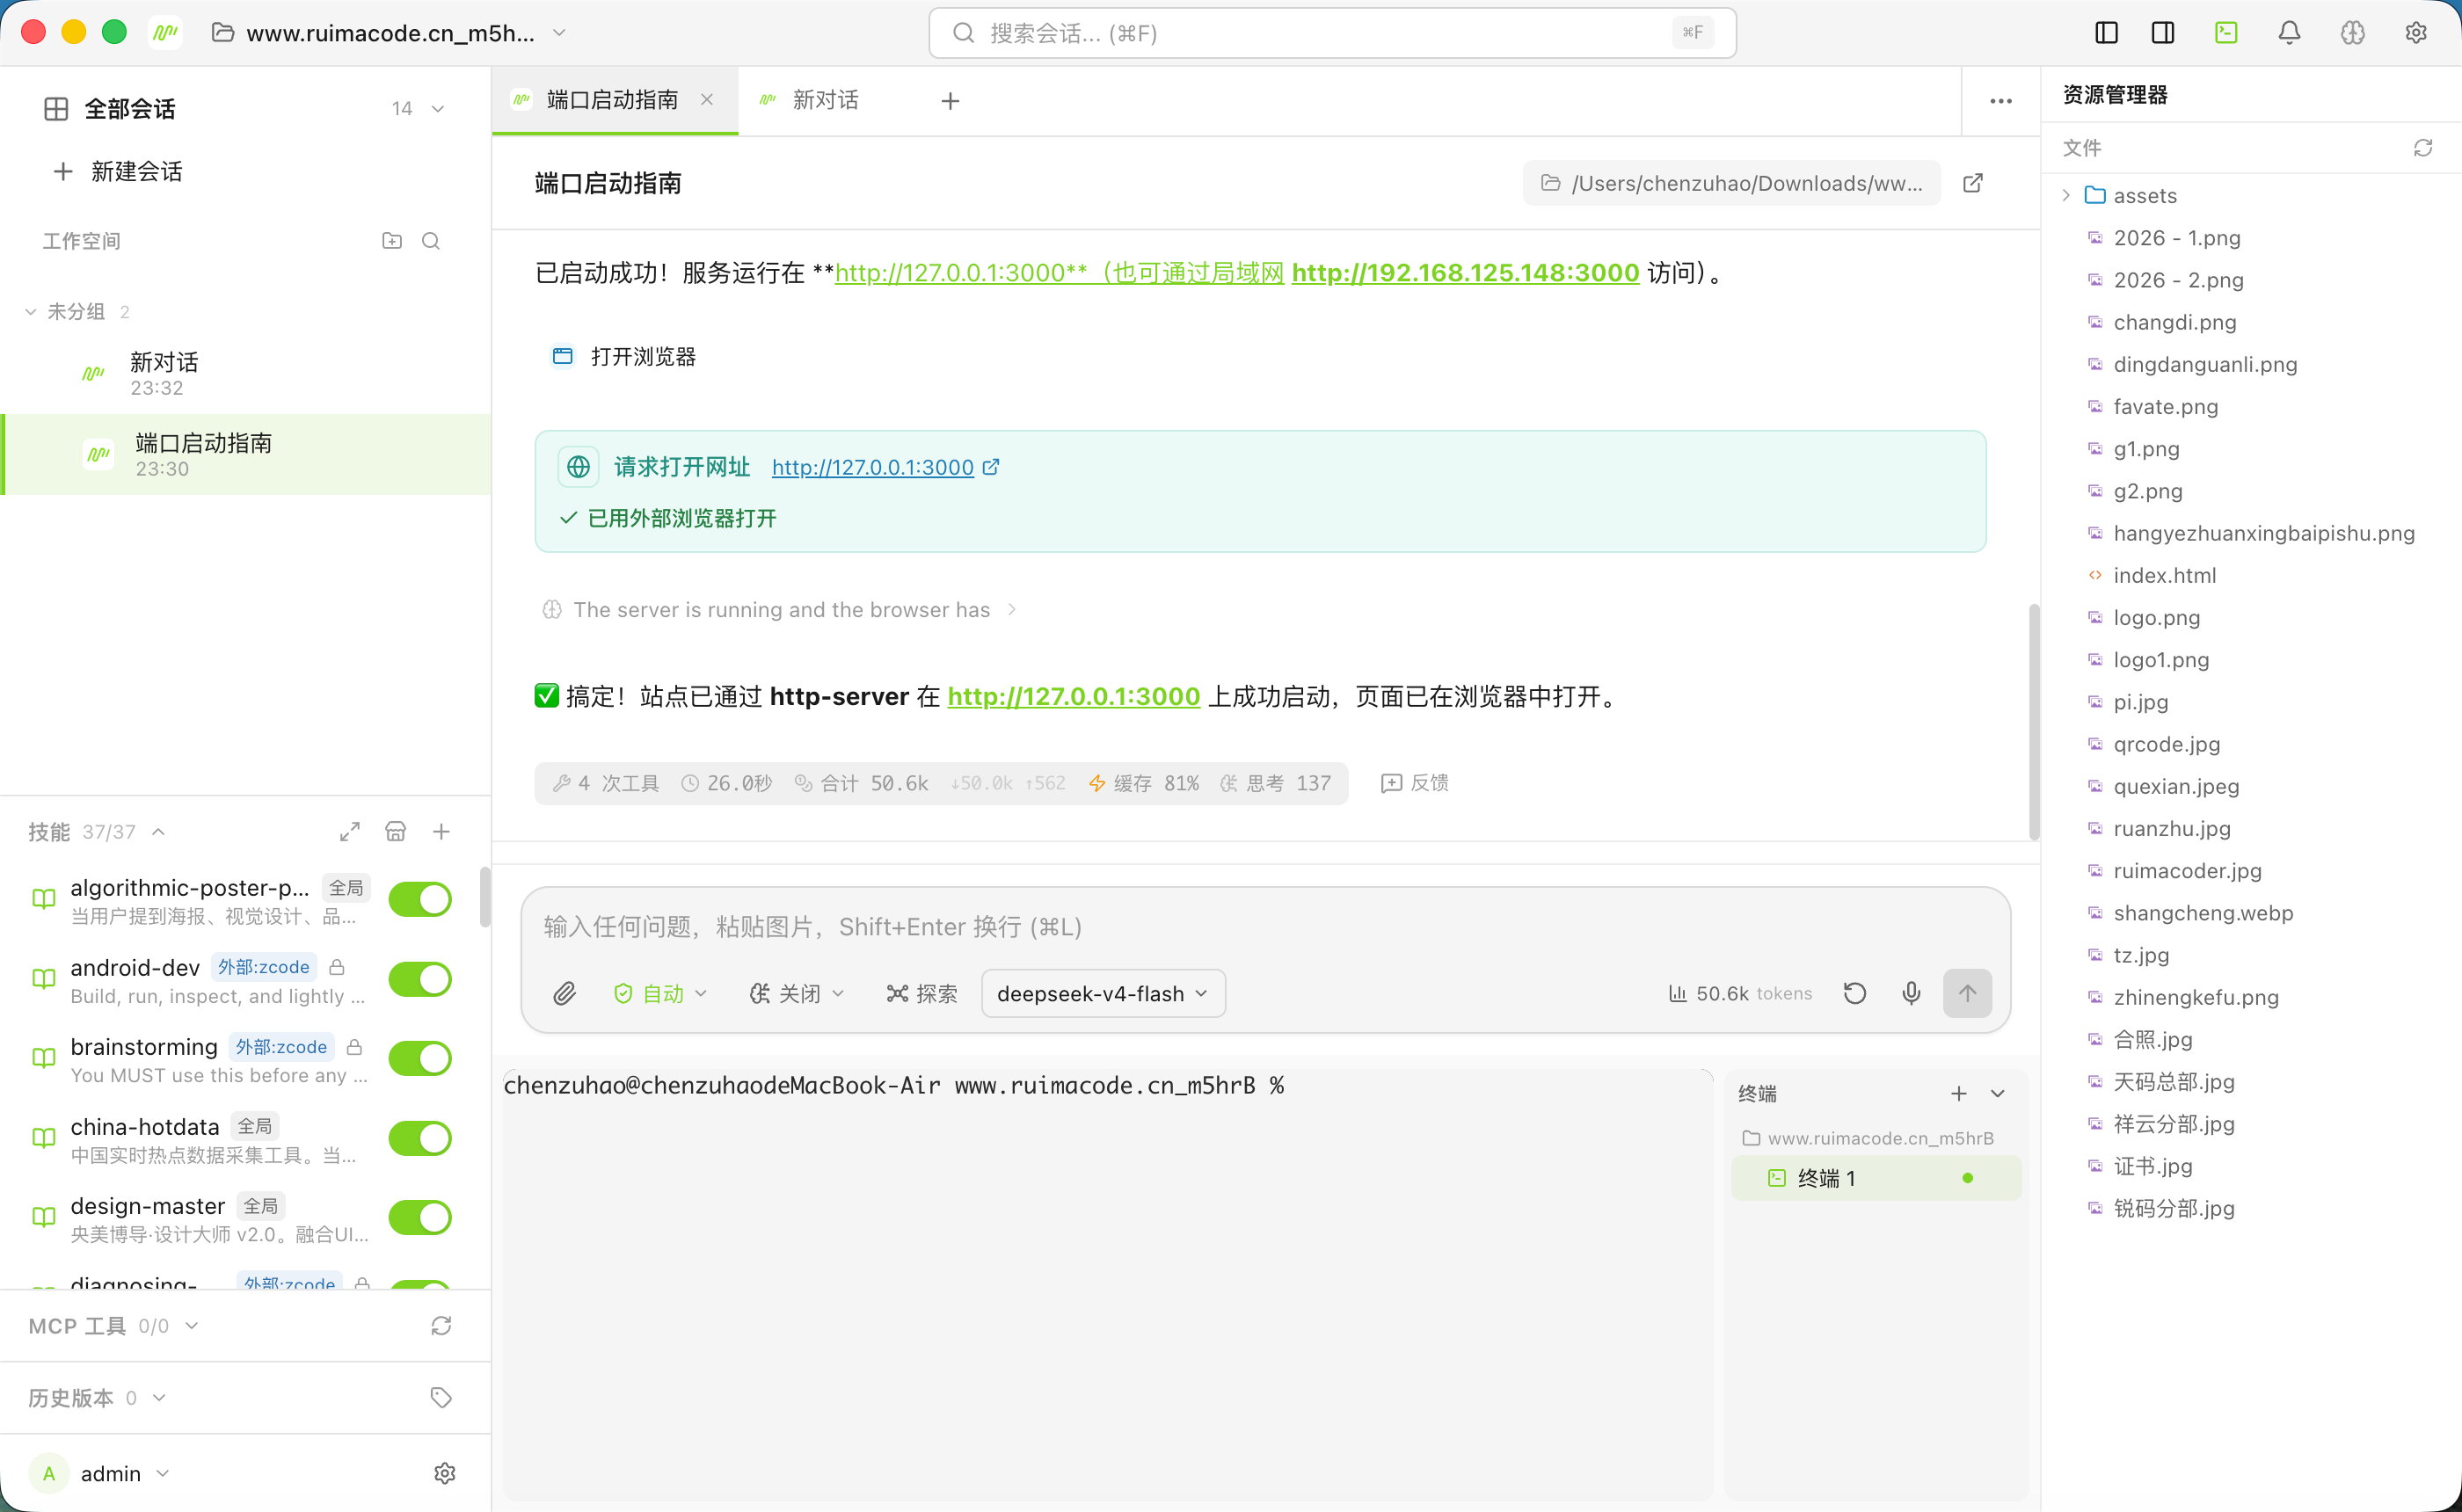Viewport: 2462px width, 1512px height.
Task: Open qrcode.jpg in file explorer
Action: tap(2166, 744)
